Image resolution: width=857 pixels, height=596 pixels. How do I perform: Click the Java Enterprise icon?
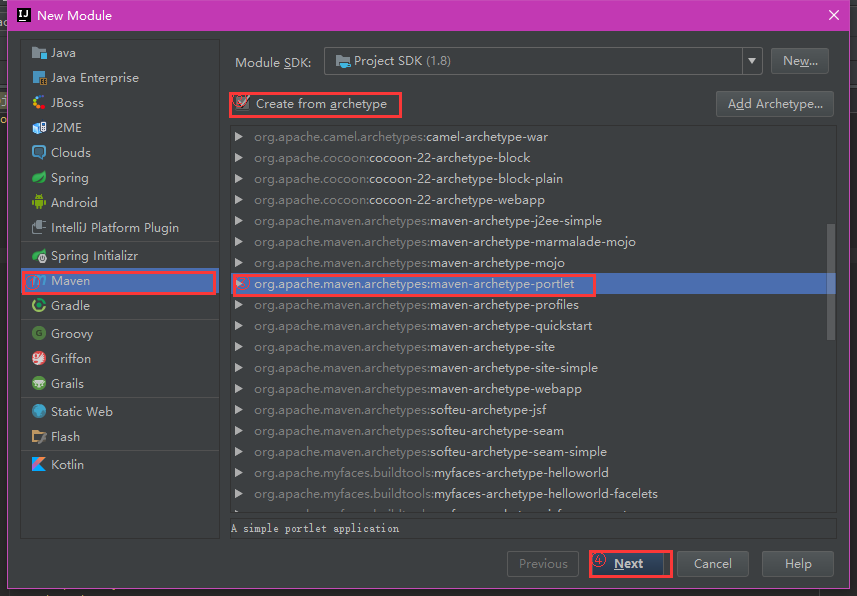[x=39, y=78]
